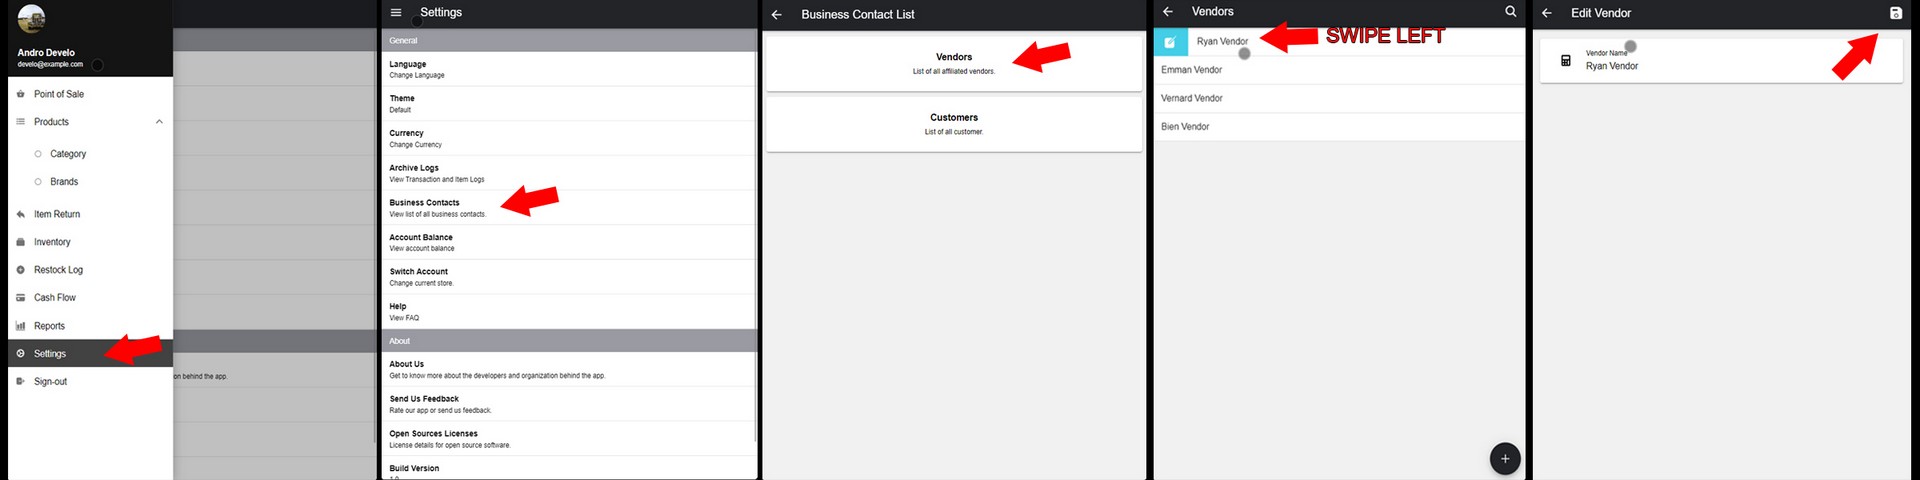Image resolution: width=1920 pixels, height=480 pixels.
Task: Collapse the Products menu chevron
Action: 159,122
